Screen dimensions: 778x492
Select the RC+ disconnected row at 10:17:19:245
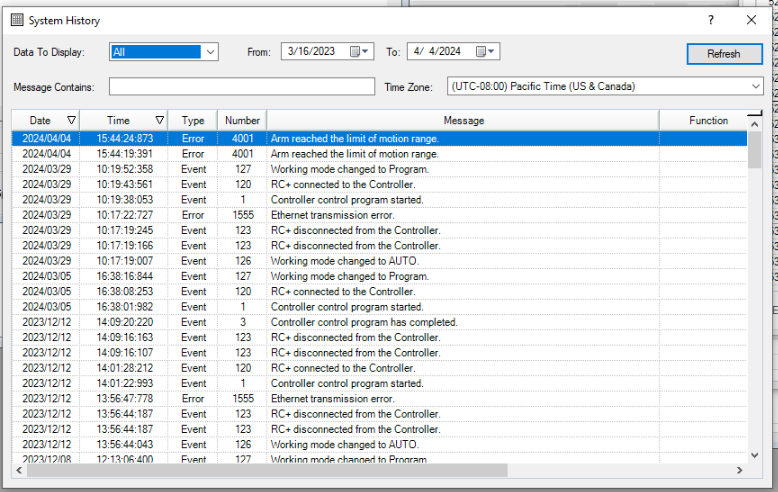point(380,230)
